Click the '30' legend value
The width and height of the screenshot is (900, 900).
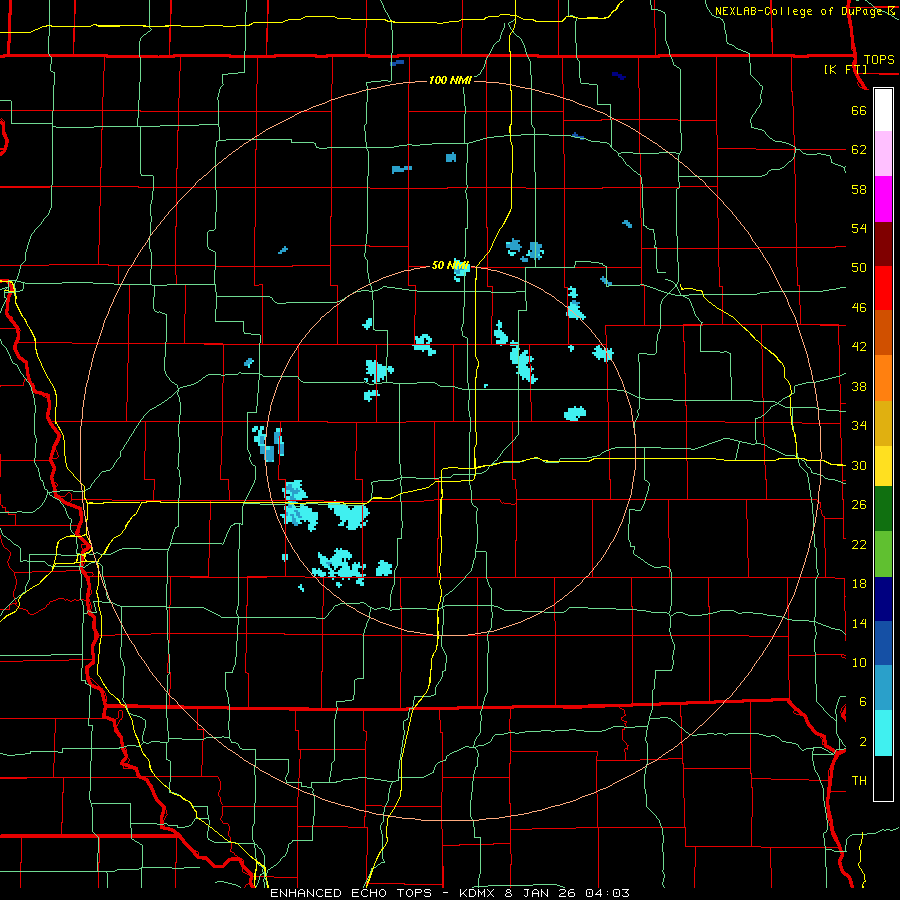(x=859, y=465)
